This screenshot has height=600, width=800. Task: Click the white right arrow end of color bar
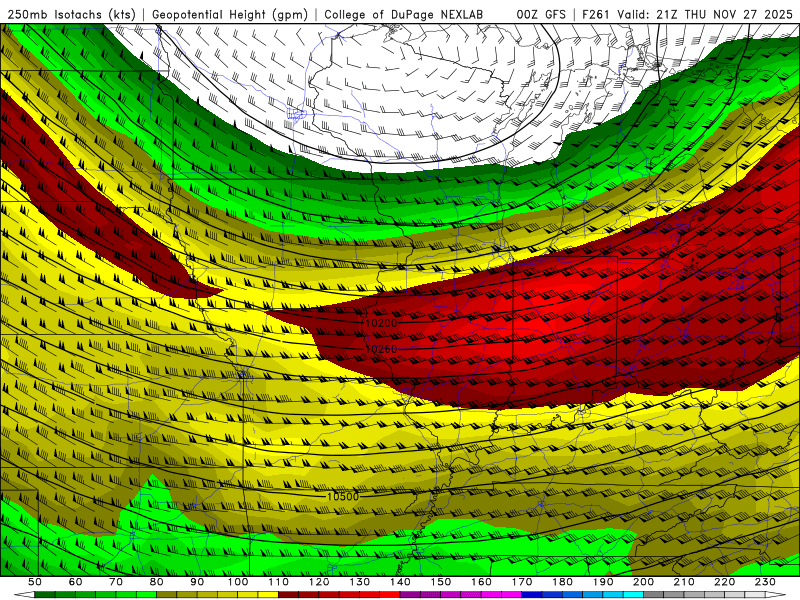(x=776, y=595)
